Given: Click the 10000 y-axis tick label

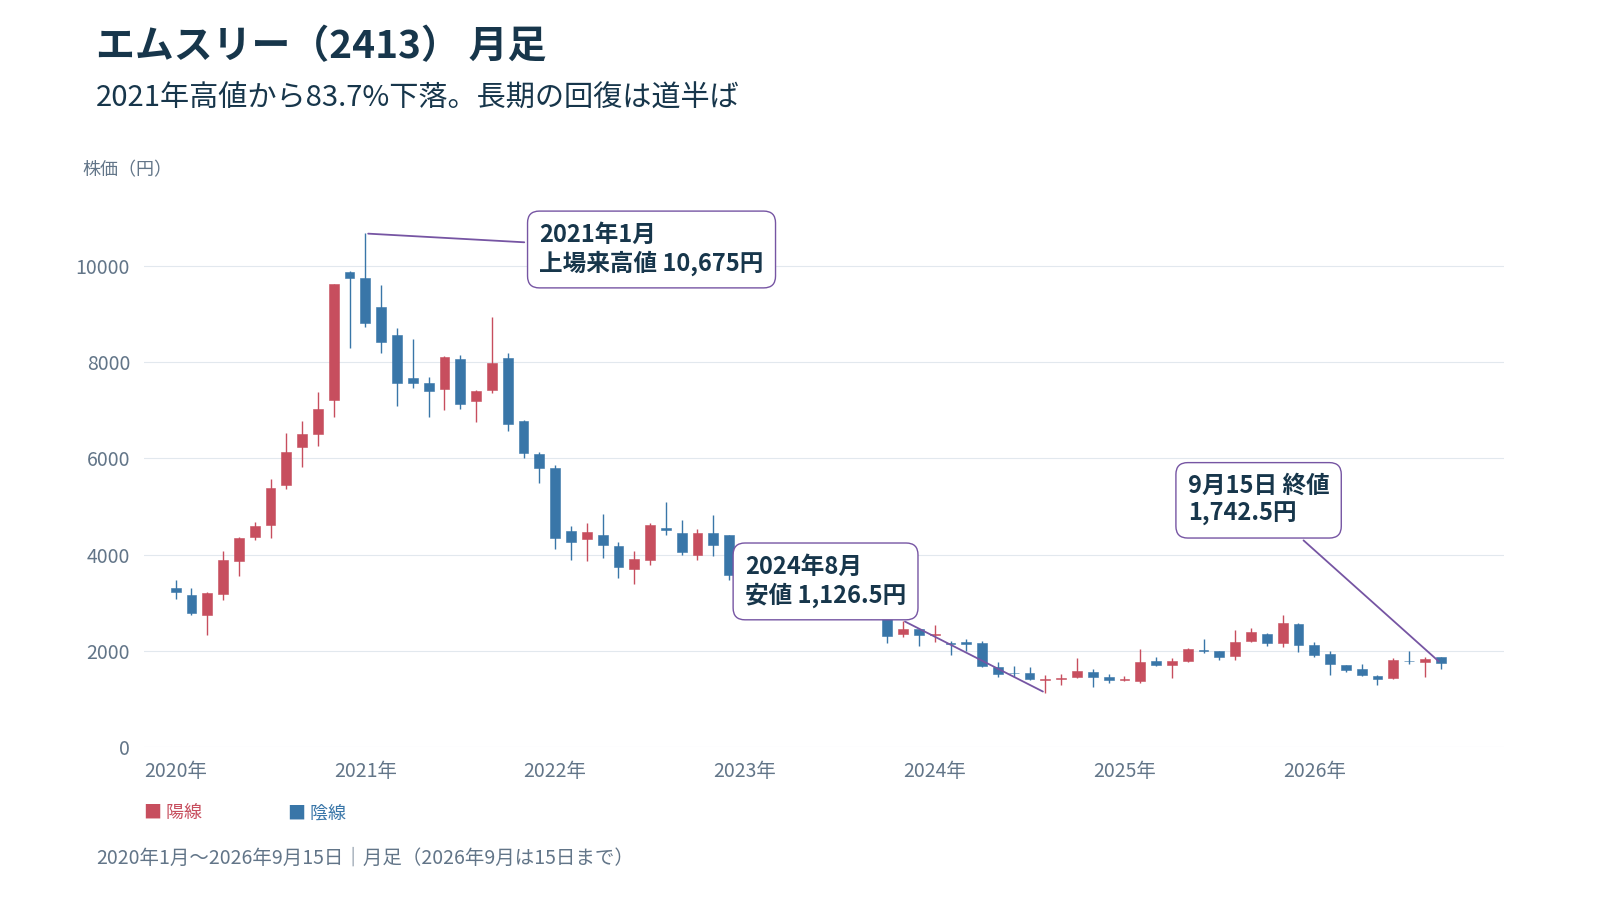Looking at the screenshot, I should tap(103, 267).
